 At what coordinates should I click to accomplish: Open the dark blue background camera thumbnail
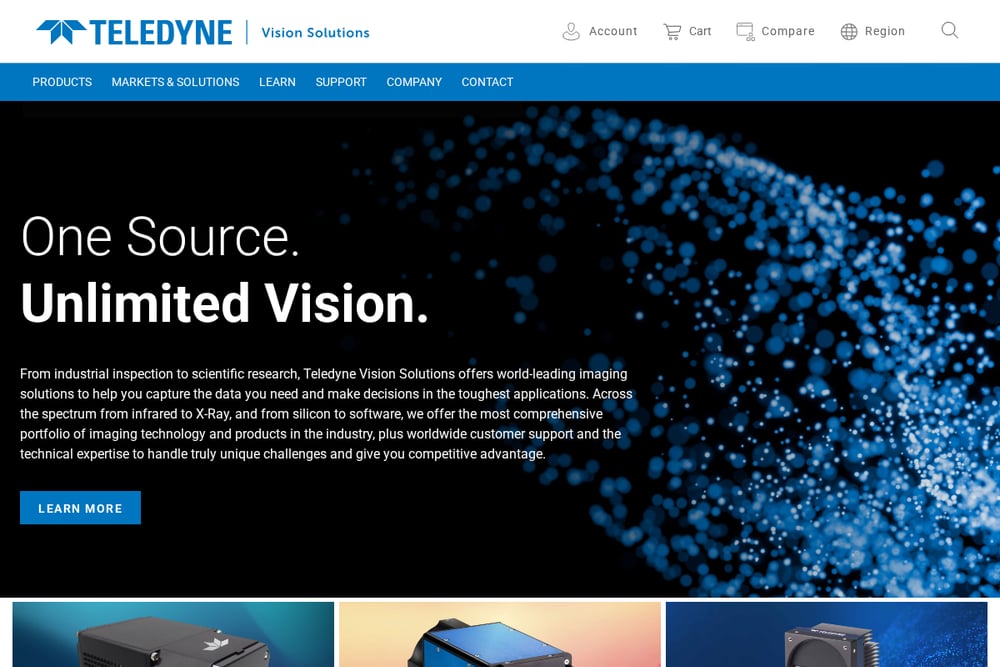coord(827,634)
